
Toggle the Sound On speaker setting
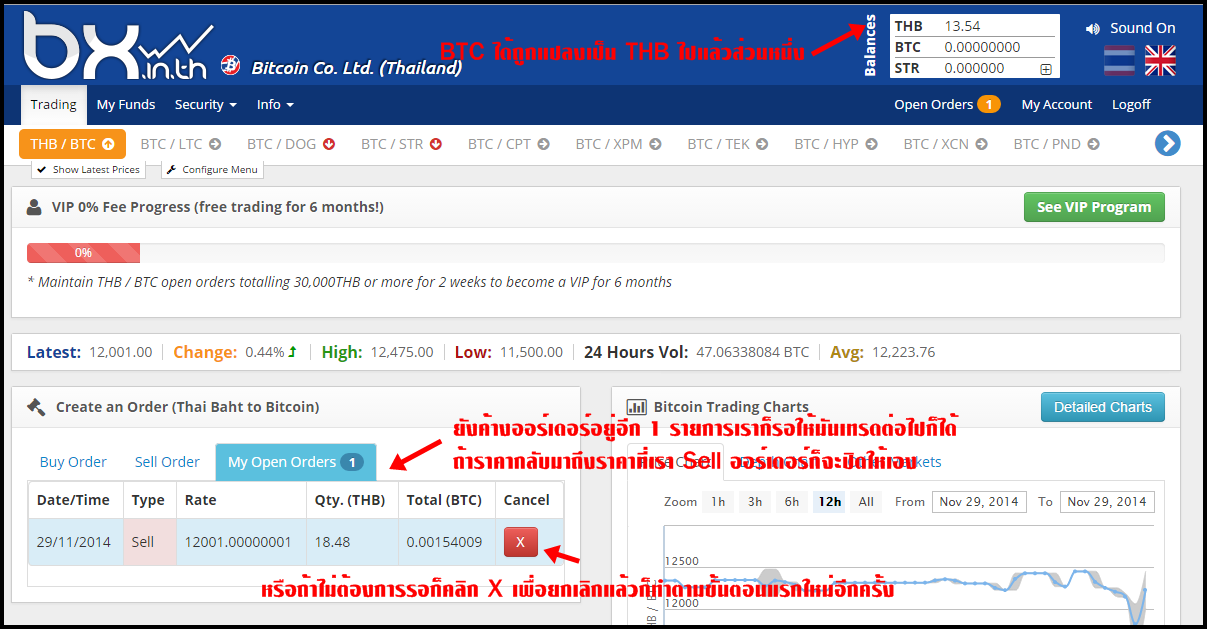1131,28
